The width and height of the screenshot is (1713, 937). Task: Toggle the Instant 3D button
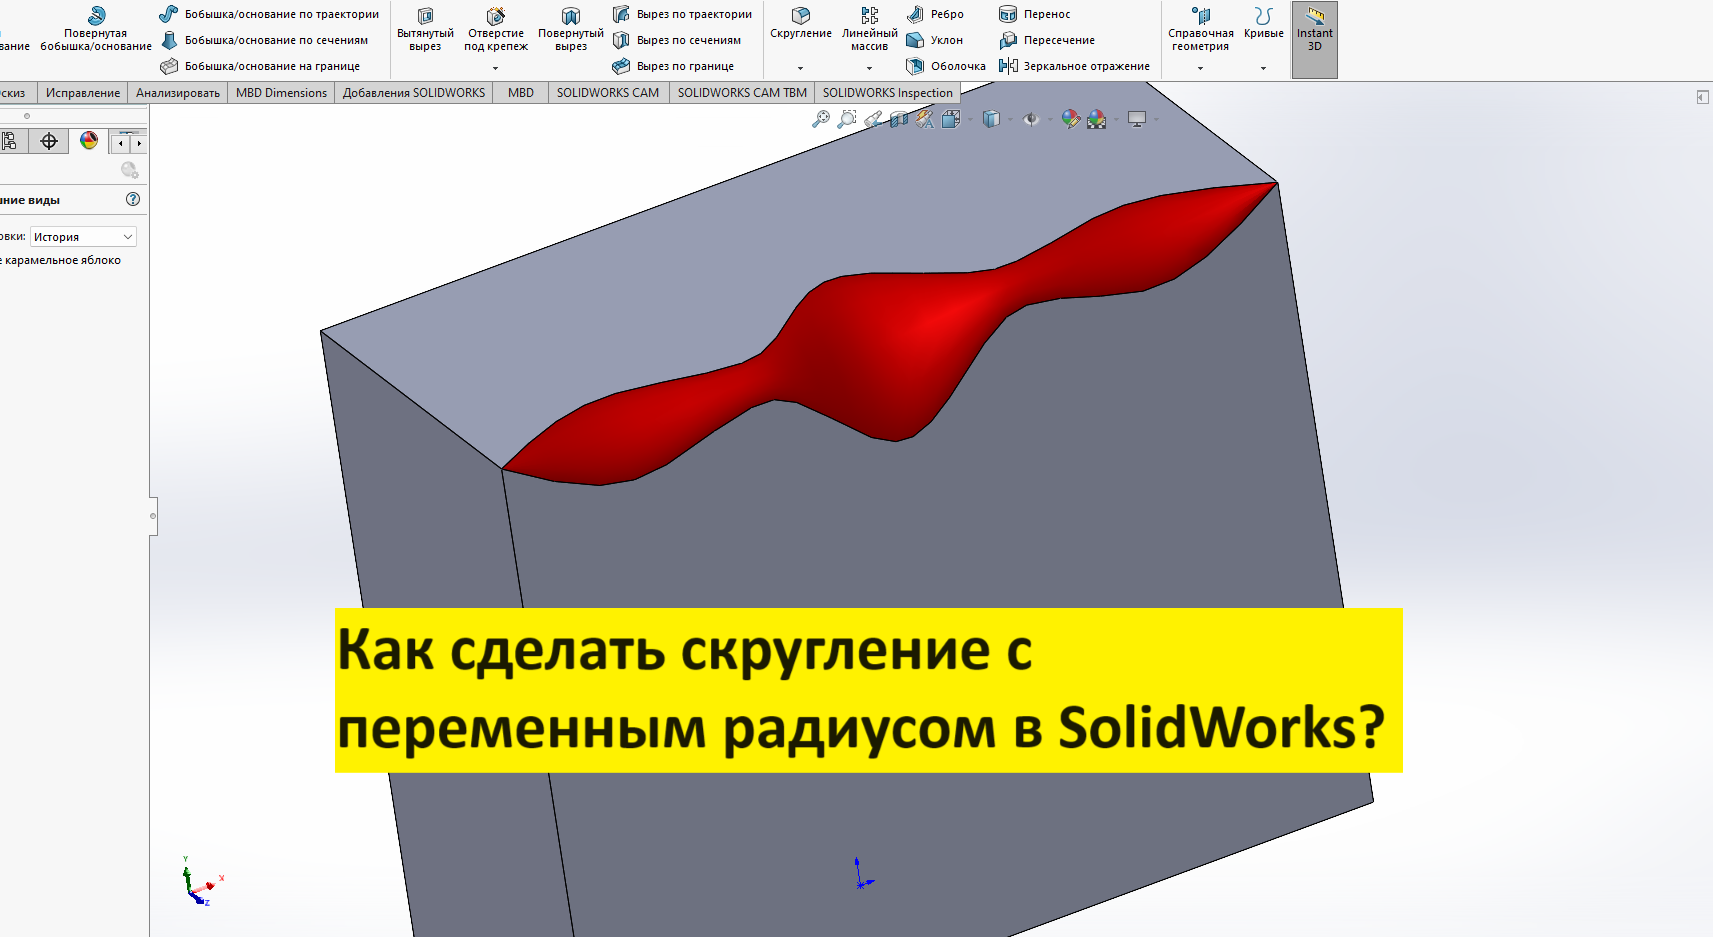(1315, 40)
